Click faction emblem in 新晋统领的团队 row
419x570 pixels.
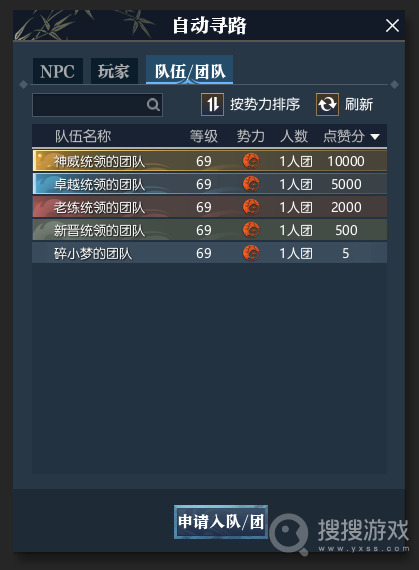251,230
